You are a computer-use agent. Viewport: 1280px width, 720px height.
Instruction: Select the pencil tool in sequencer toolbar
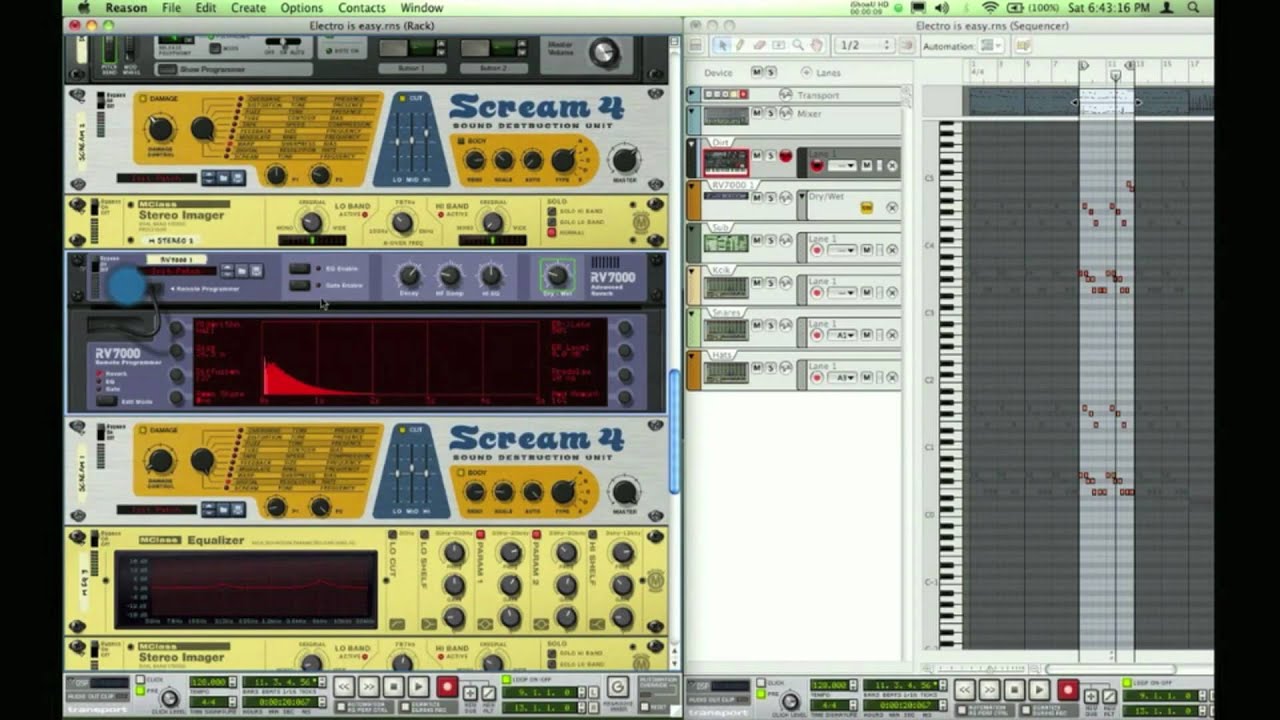pos(740,45)
